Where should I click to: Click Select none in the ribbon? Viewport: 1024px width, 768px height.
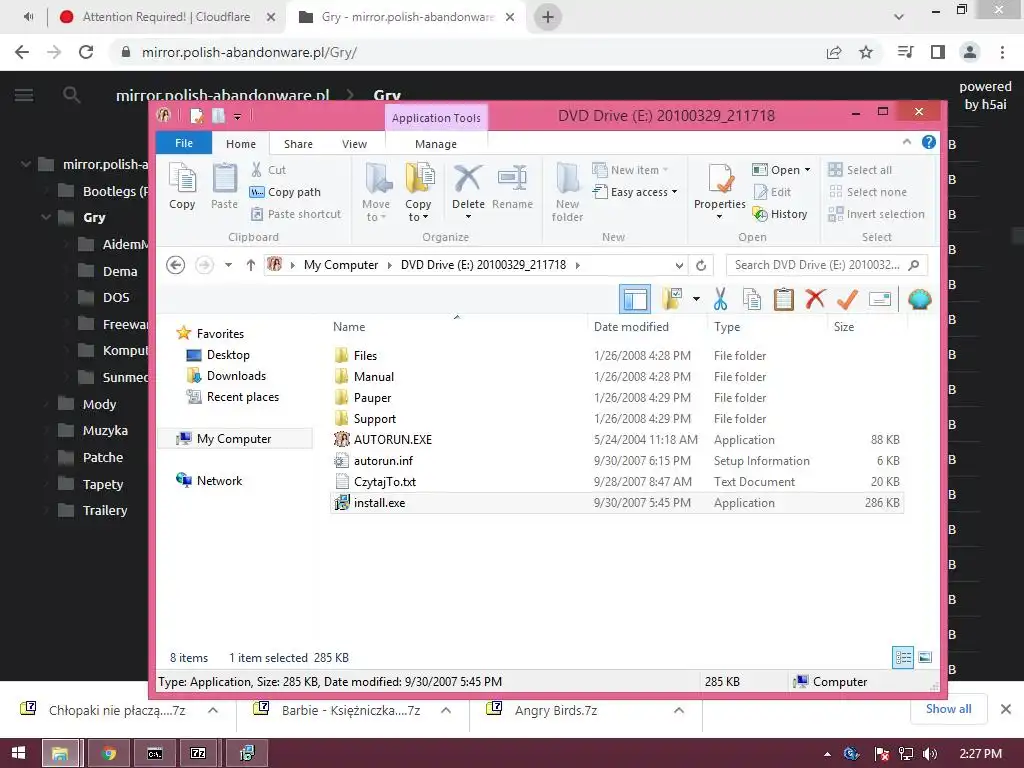[867, 192]
